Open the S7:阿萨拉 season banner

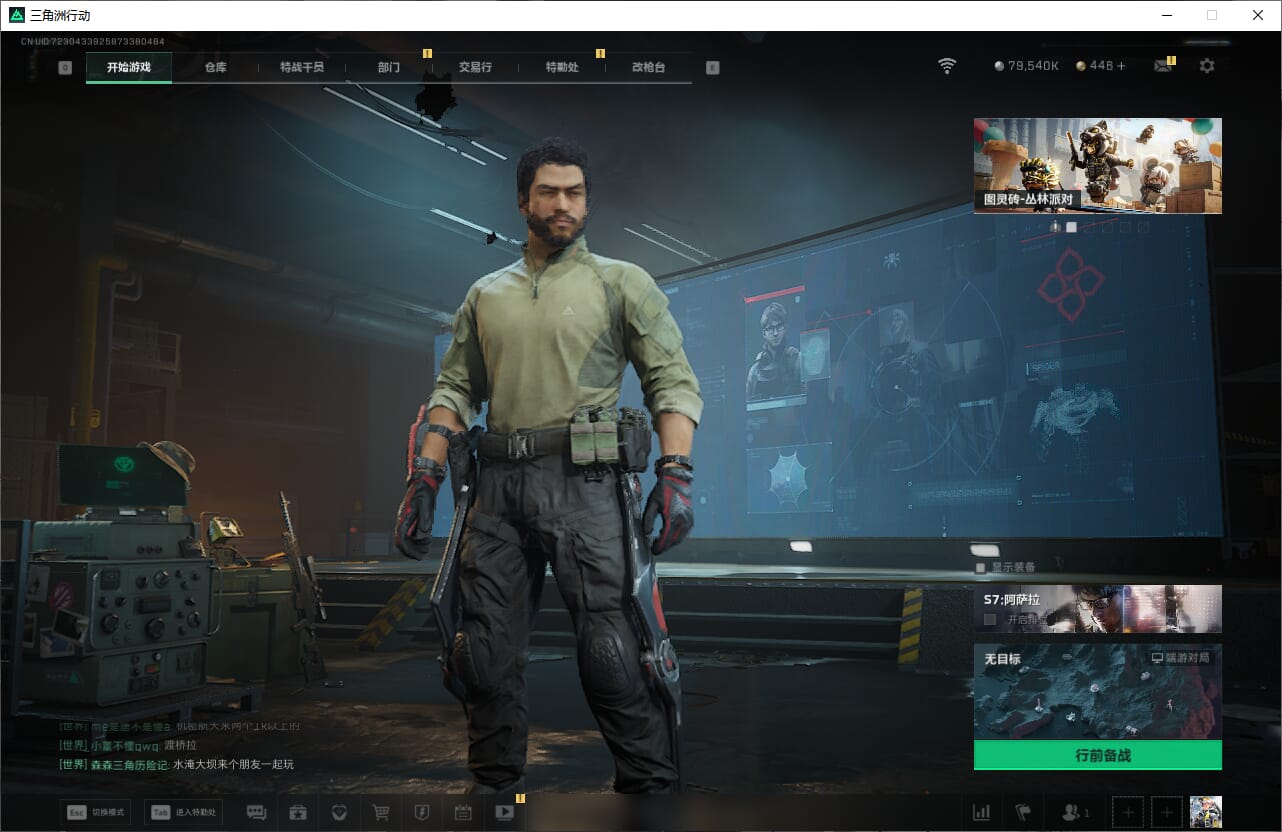click(x=1098, y=609)
